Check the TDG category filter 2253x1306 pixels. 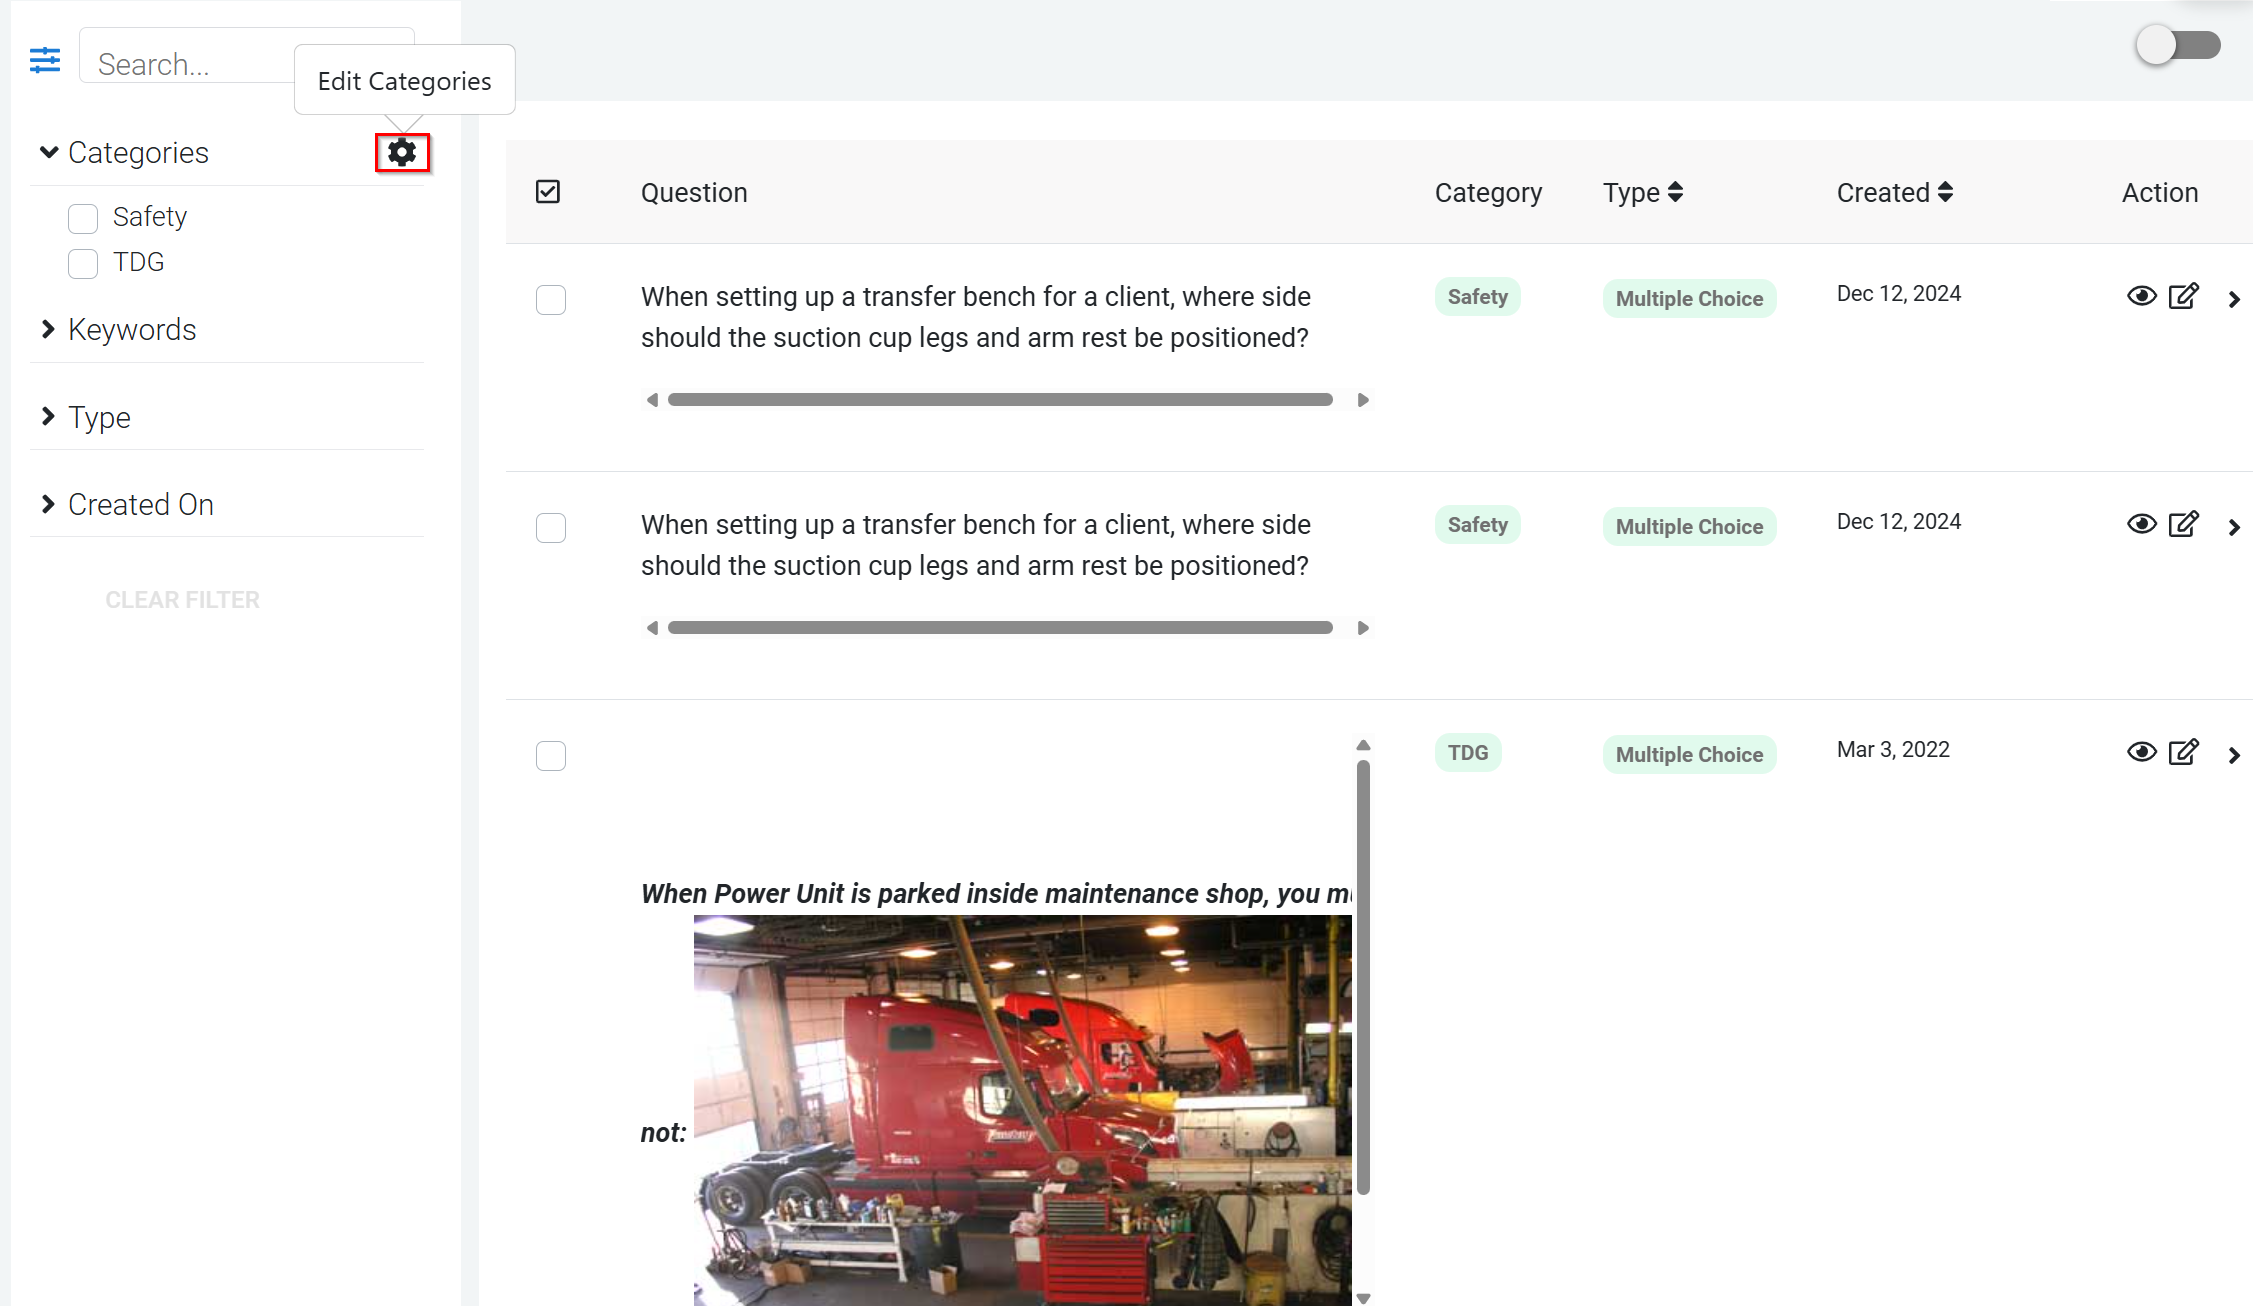click(83, 263)
